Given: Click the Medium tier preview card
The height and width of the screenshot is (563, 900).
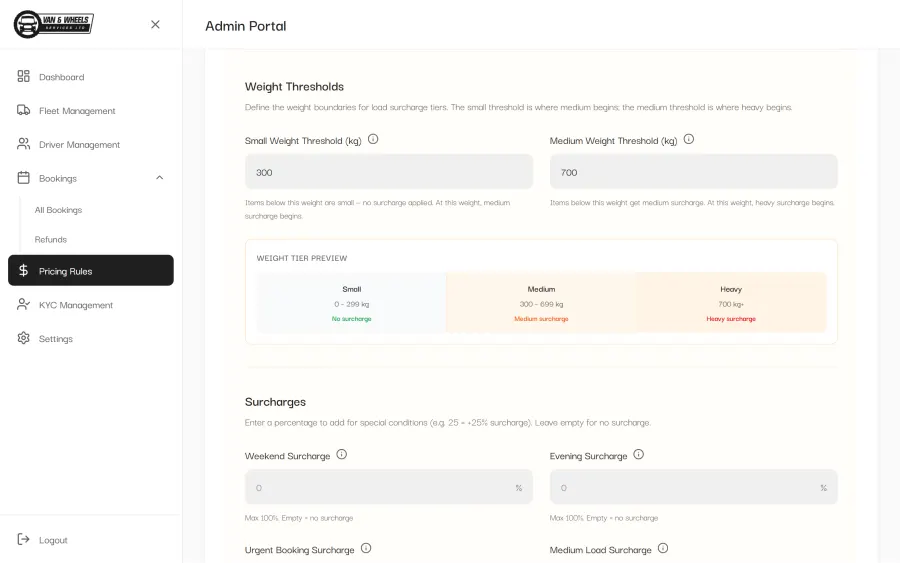Looking at the screenshot, I should click(x=541, y=303).
